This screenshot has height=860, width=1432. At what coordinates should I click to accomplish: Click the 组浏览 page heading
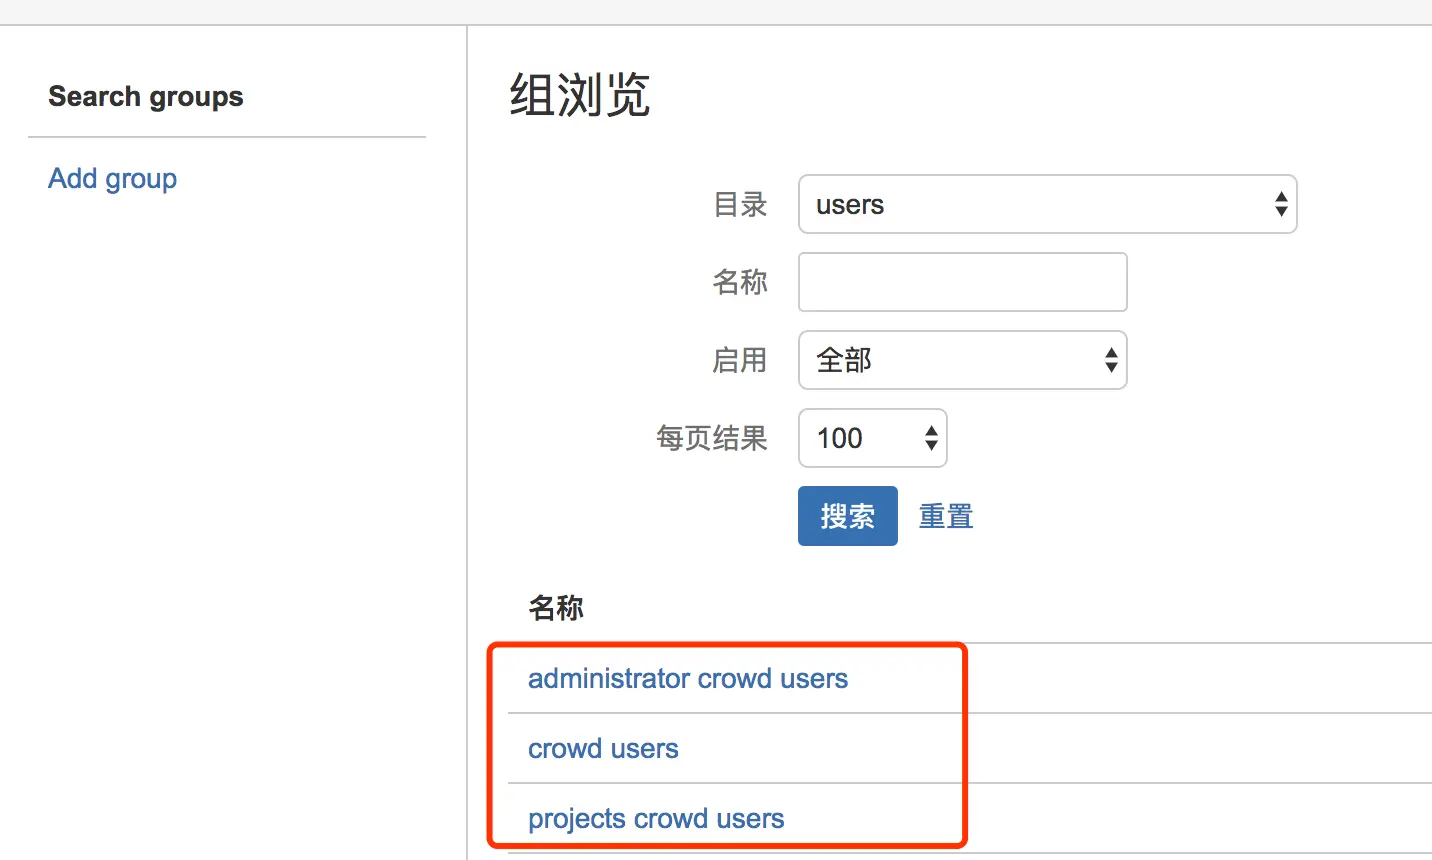580,96
